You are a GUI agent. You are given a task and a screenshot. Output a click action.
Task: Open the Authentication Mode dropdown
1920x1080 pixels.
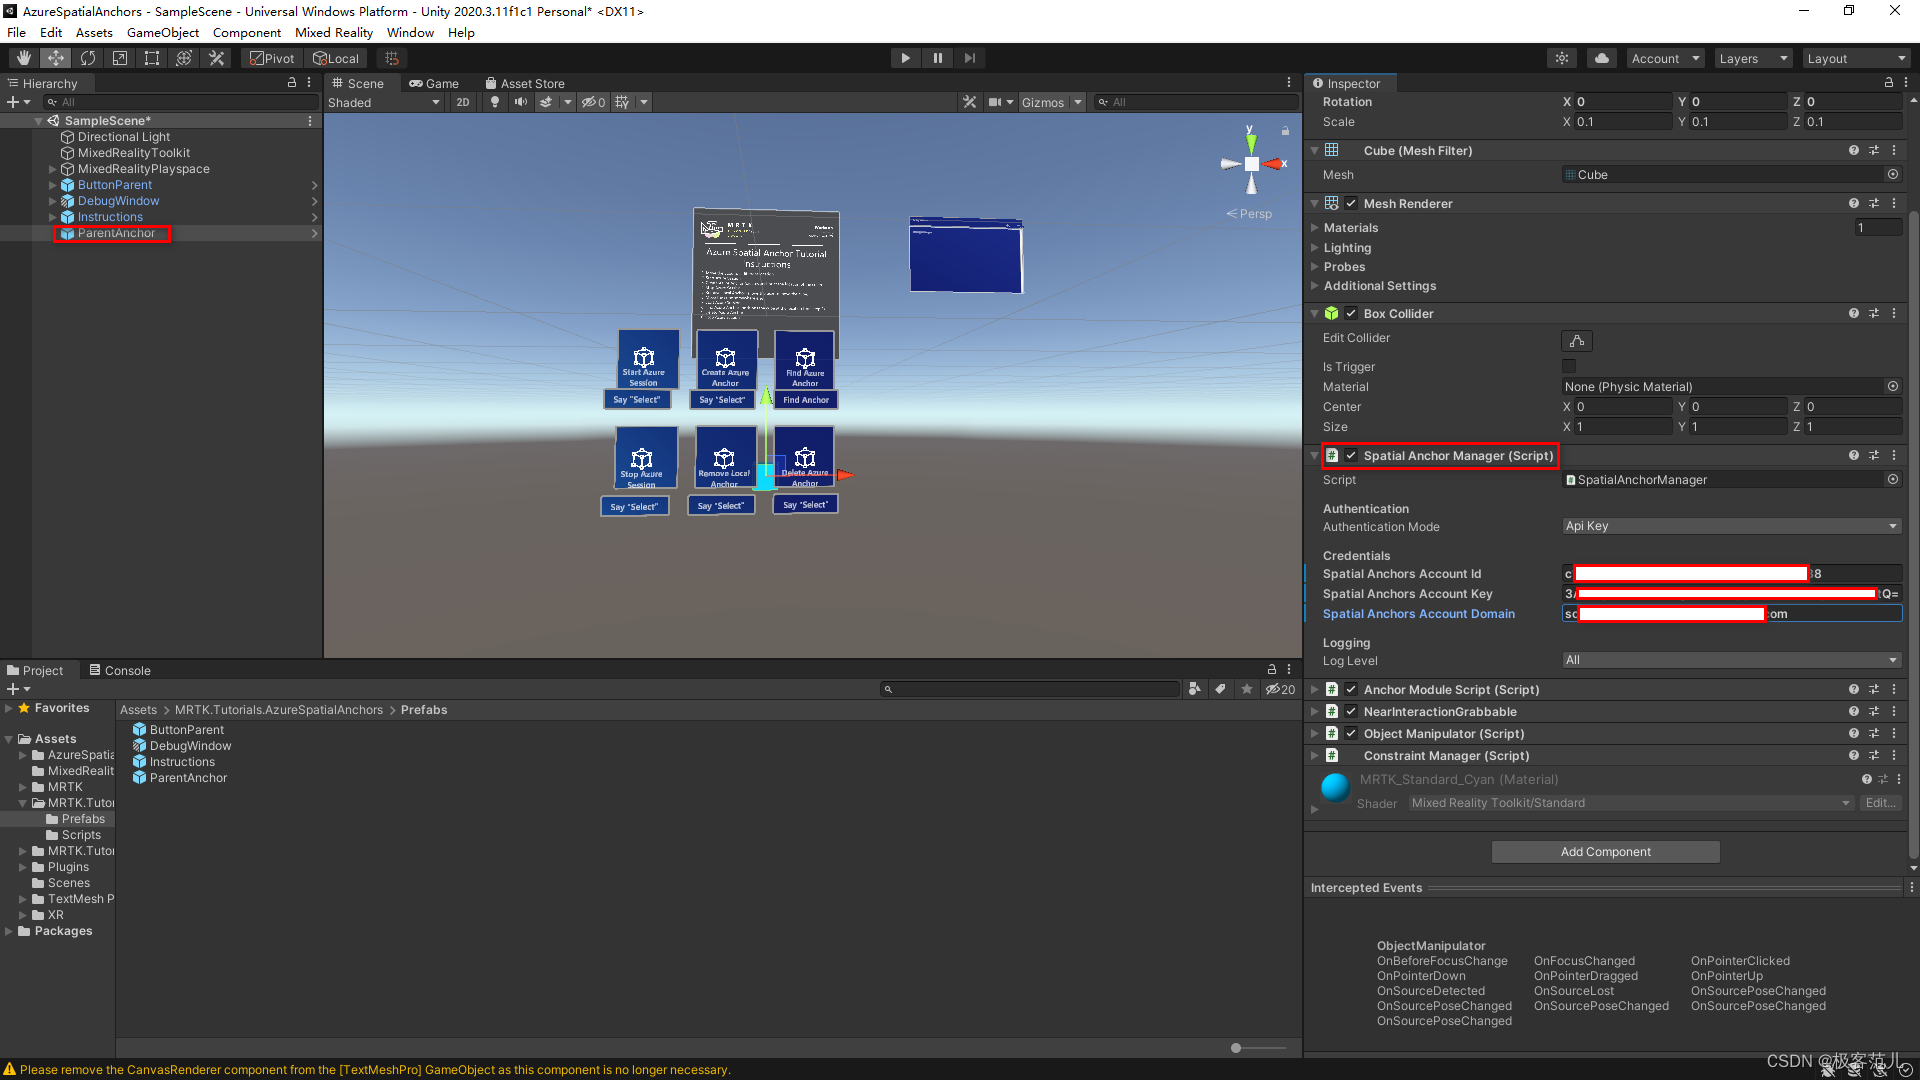pyautogui.click(x=1729, y=526)
